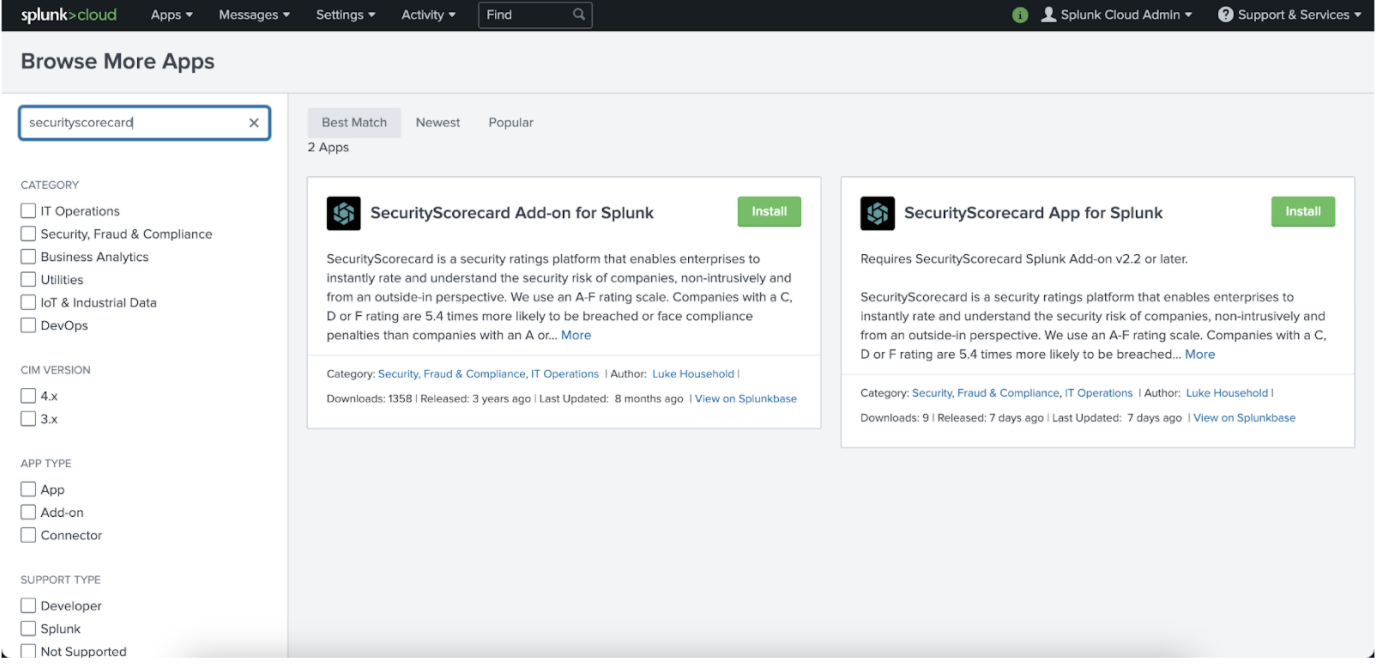Screen dimensions: 1376x664
Task: Open IT Operations category link in App card
Action: [1099, 393]
